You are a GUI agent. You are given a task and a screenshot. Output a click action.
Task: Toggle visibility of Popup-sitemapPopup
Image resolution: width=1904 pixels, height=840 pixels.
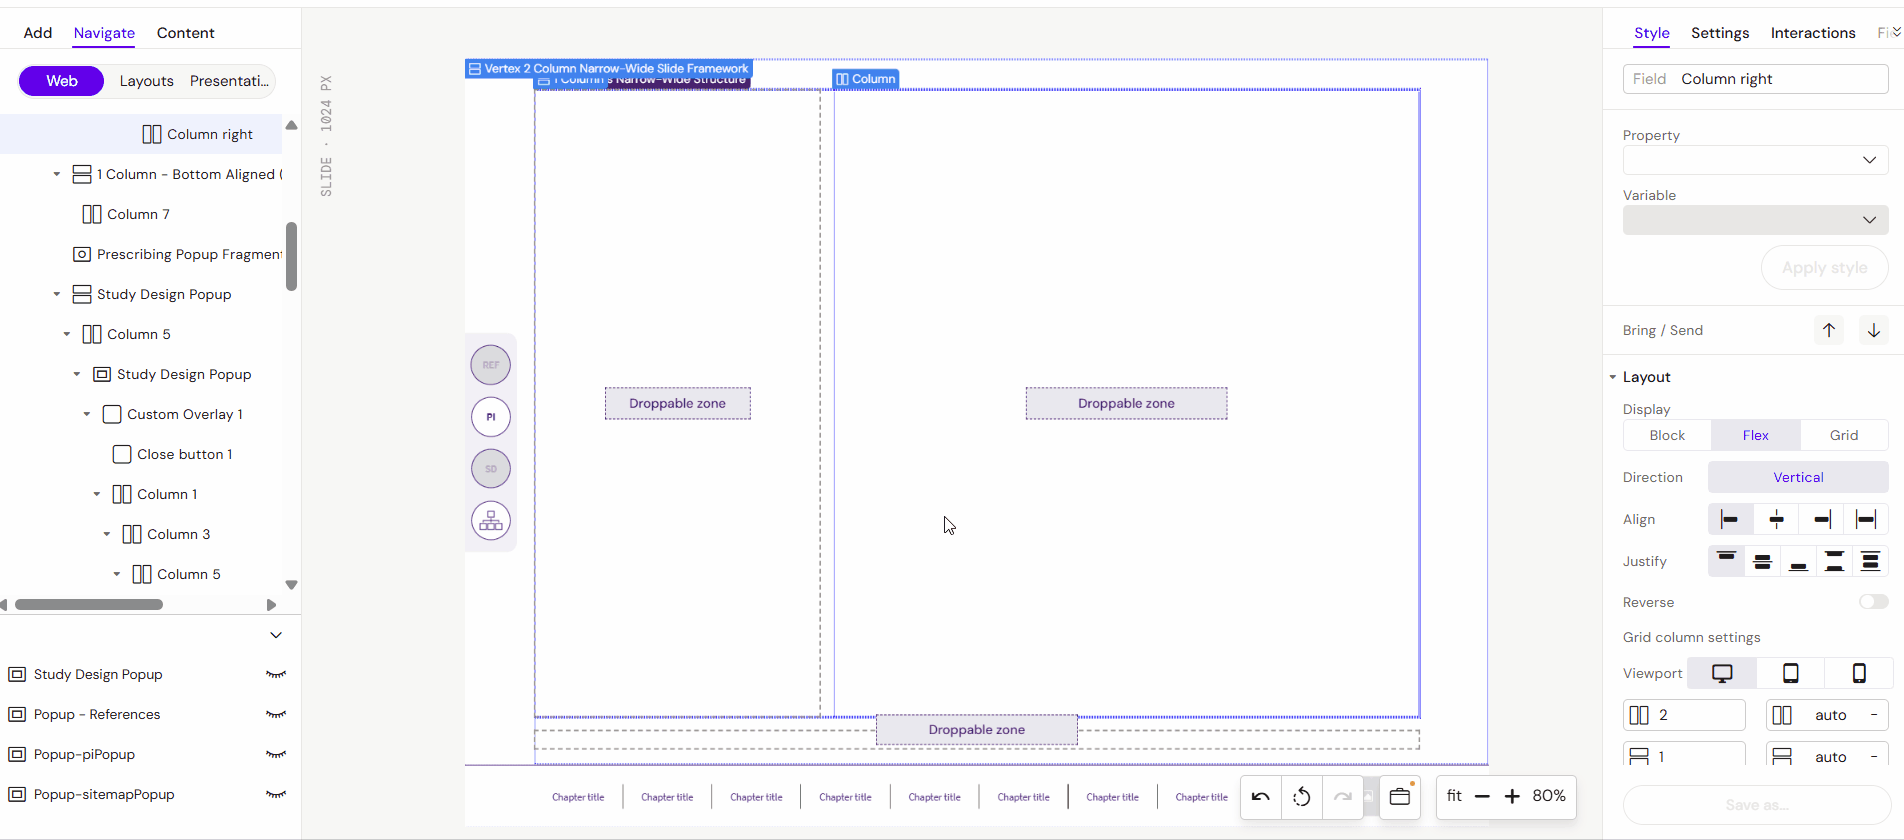point(276,794)
